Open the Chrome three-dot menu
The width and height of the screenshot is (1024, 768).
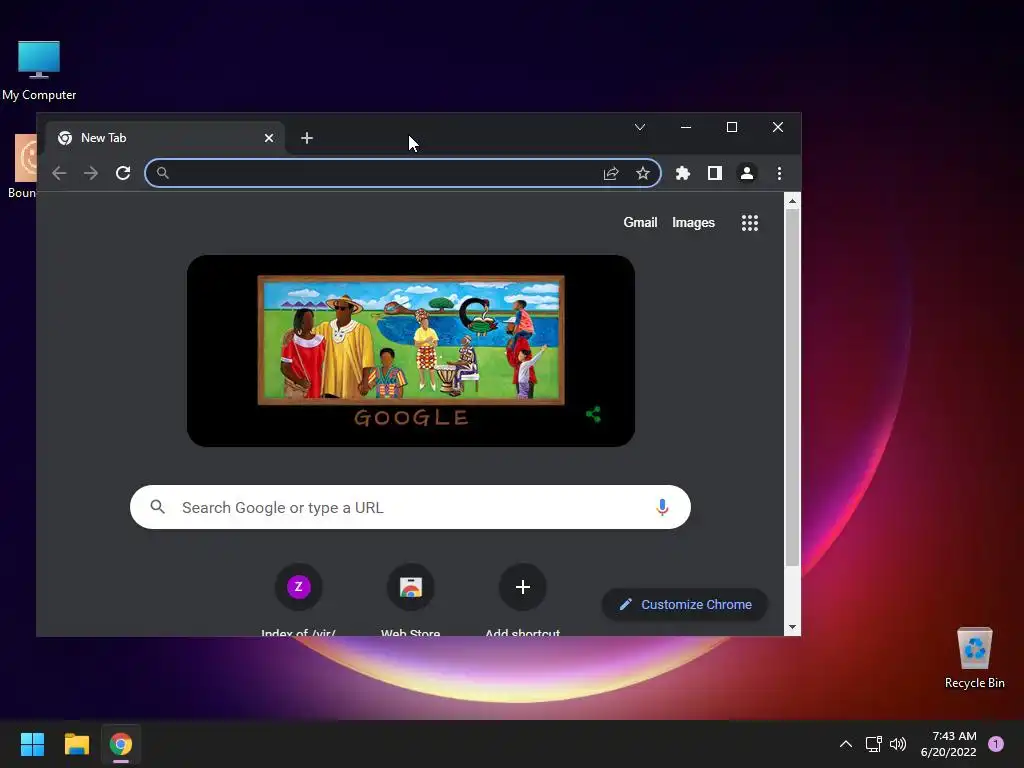(x=779, y=173)
